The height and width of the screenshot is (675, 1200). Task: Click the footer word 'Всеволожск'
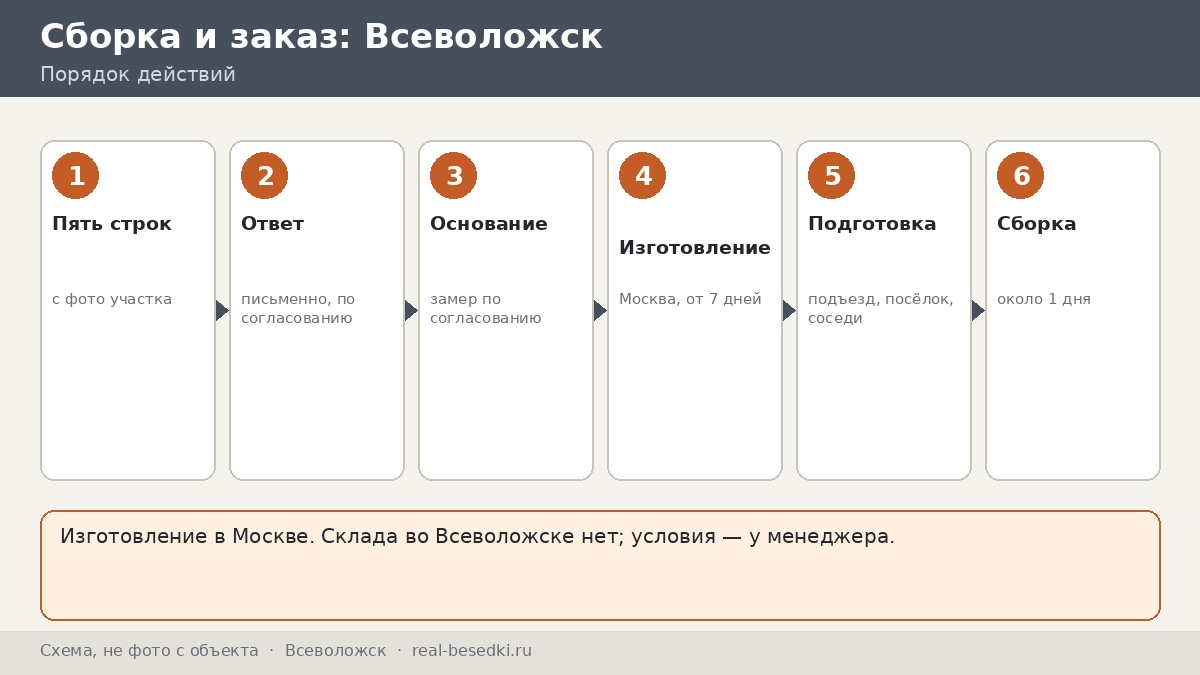tap(335, 651)
